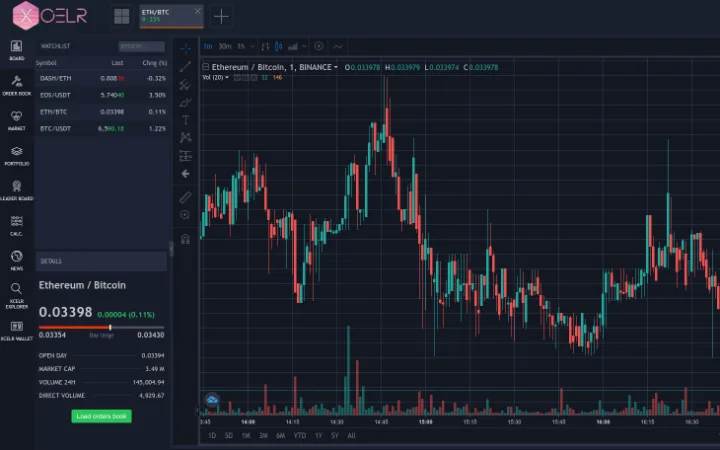Click the back arrow in drawing toolbar
Image resolution: width=720 pixels, height=450 pixels.
pyautogui.click(x=186, y=174)
